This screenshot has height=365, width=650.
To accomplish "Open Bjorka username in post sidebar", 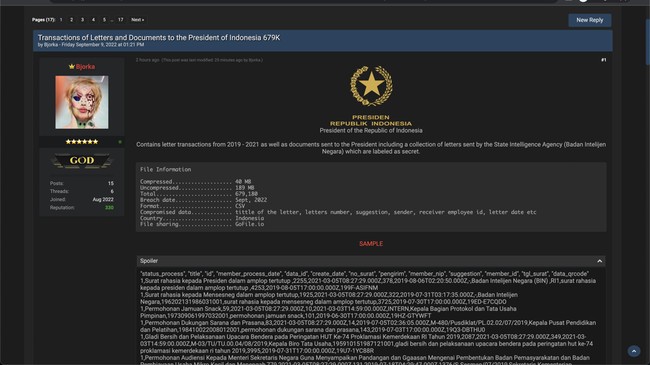I will pos(85,67).
